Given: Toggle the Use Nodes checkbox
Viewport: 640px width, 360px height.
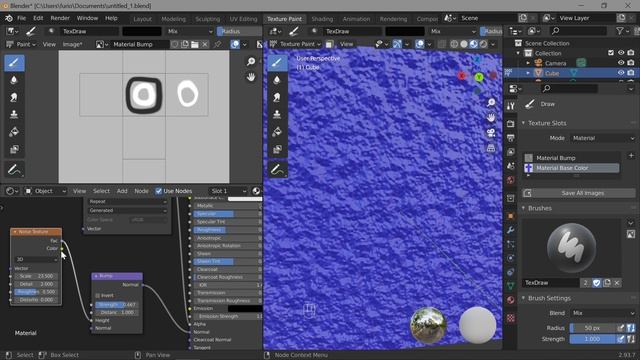Looking at the screenshot, I should 158,191.
